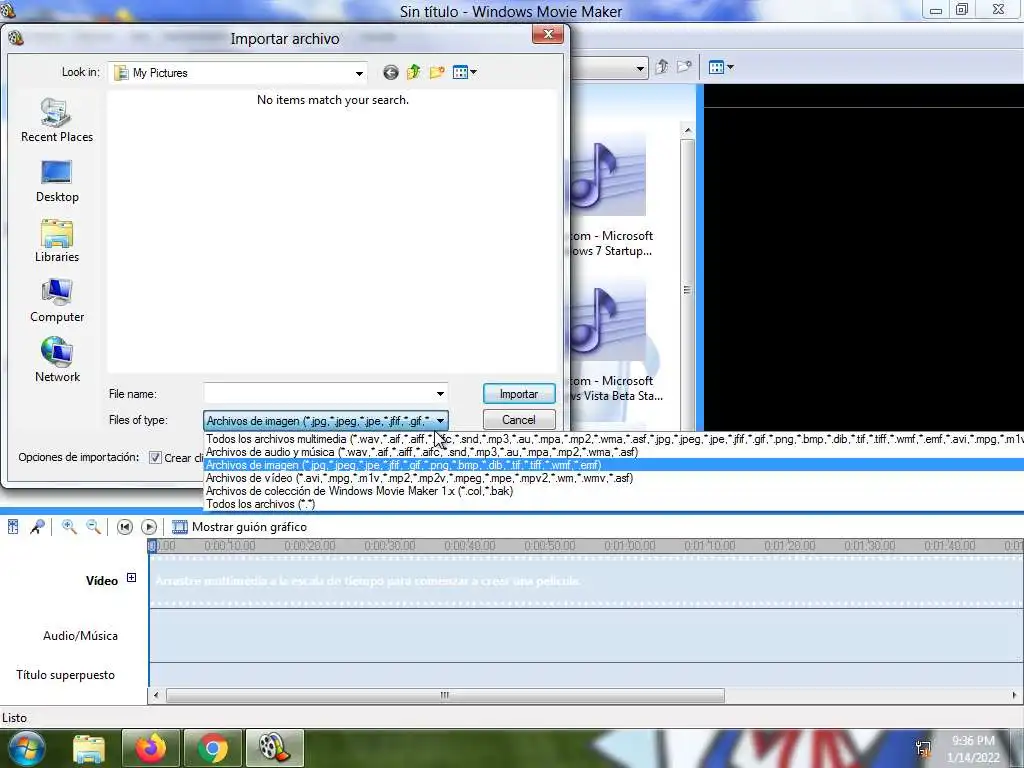The image size is (1024, 768).
Task: Click the Movie Maker taskbar button
Action: coord(275,748)
